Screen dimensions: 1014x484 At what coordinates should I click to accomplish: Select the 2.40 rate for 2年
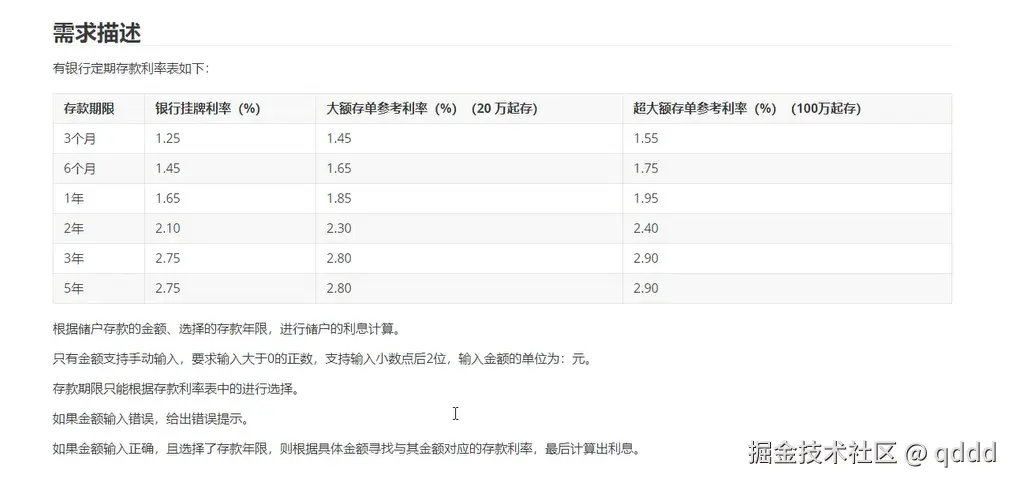click(x=645, y=228)
